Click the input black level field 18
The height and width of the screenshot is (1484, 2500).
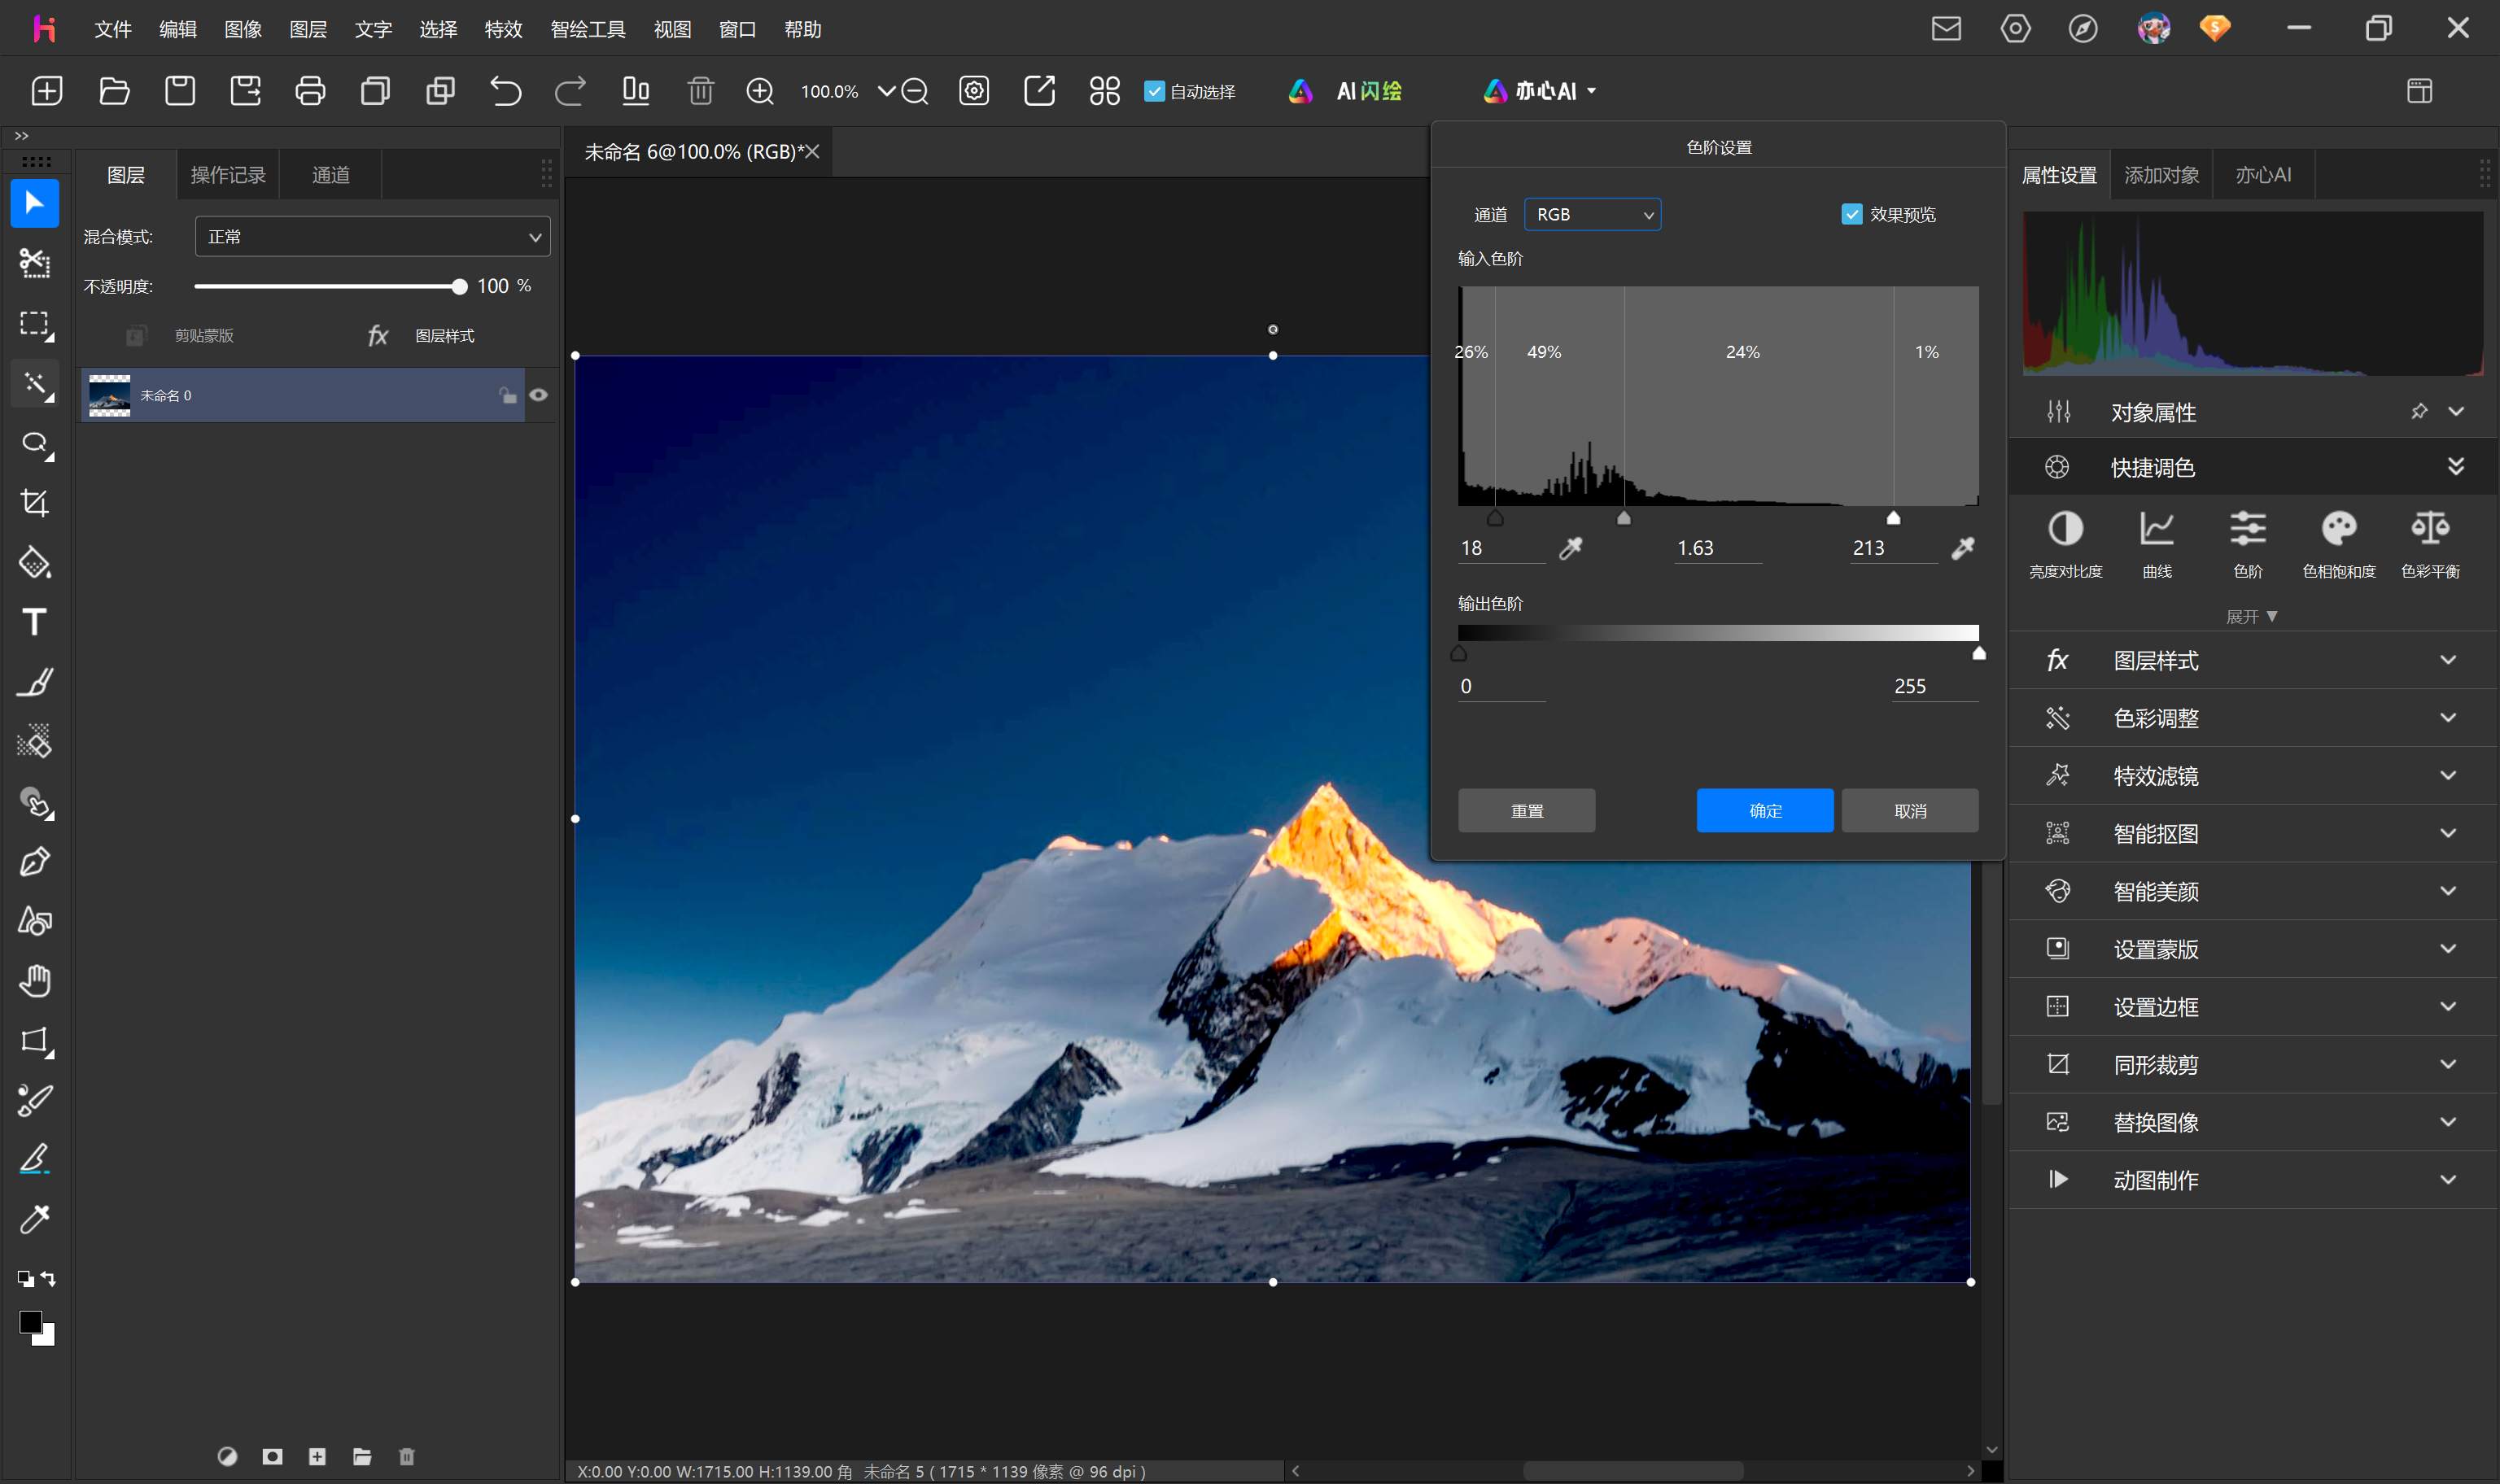click(1501, 548)
